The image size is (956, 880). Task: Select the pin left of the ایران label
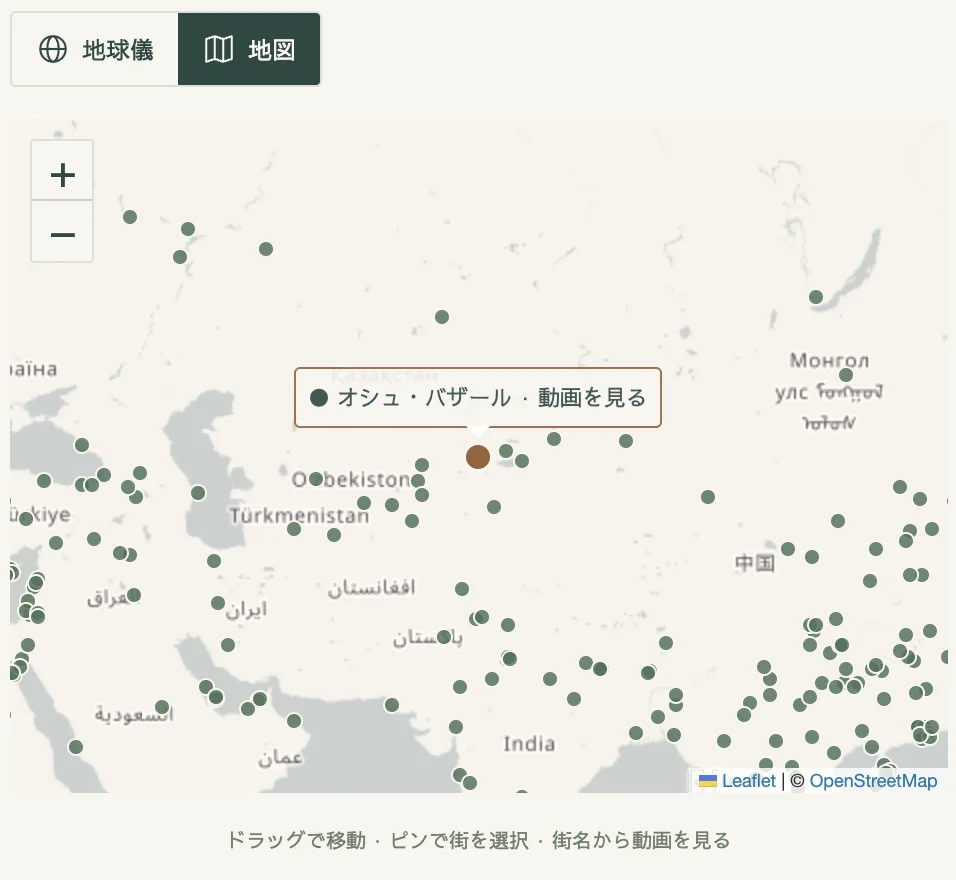(218, 603)
